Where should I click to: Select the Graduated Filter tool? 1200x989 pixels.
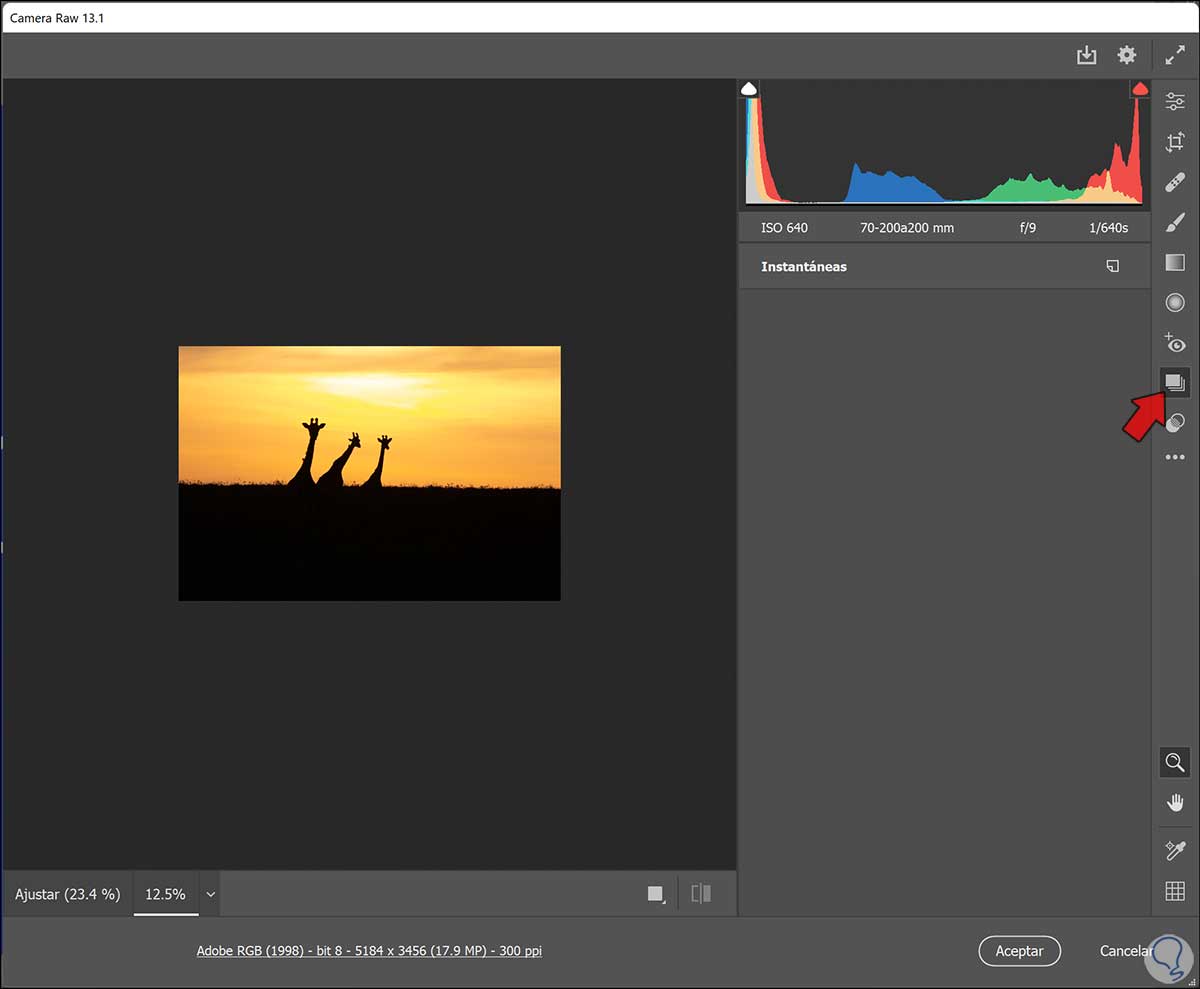point(1175,262)
